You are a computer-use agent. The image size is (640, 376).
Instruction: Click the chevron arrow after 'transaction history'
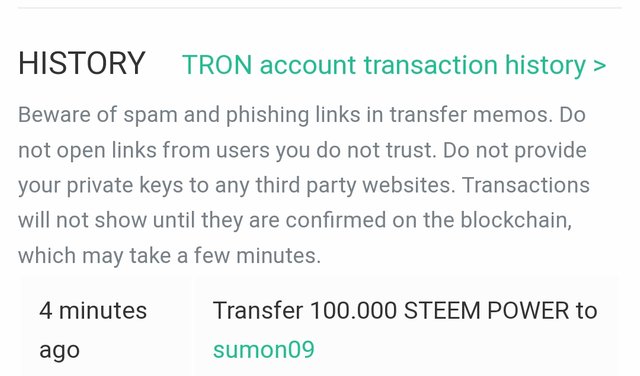(x=600, y=65)
